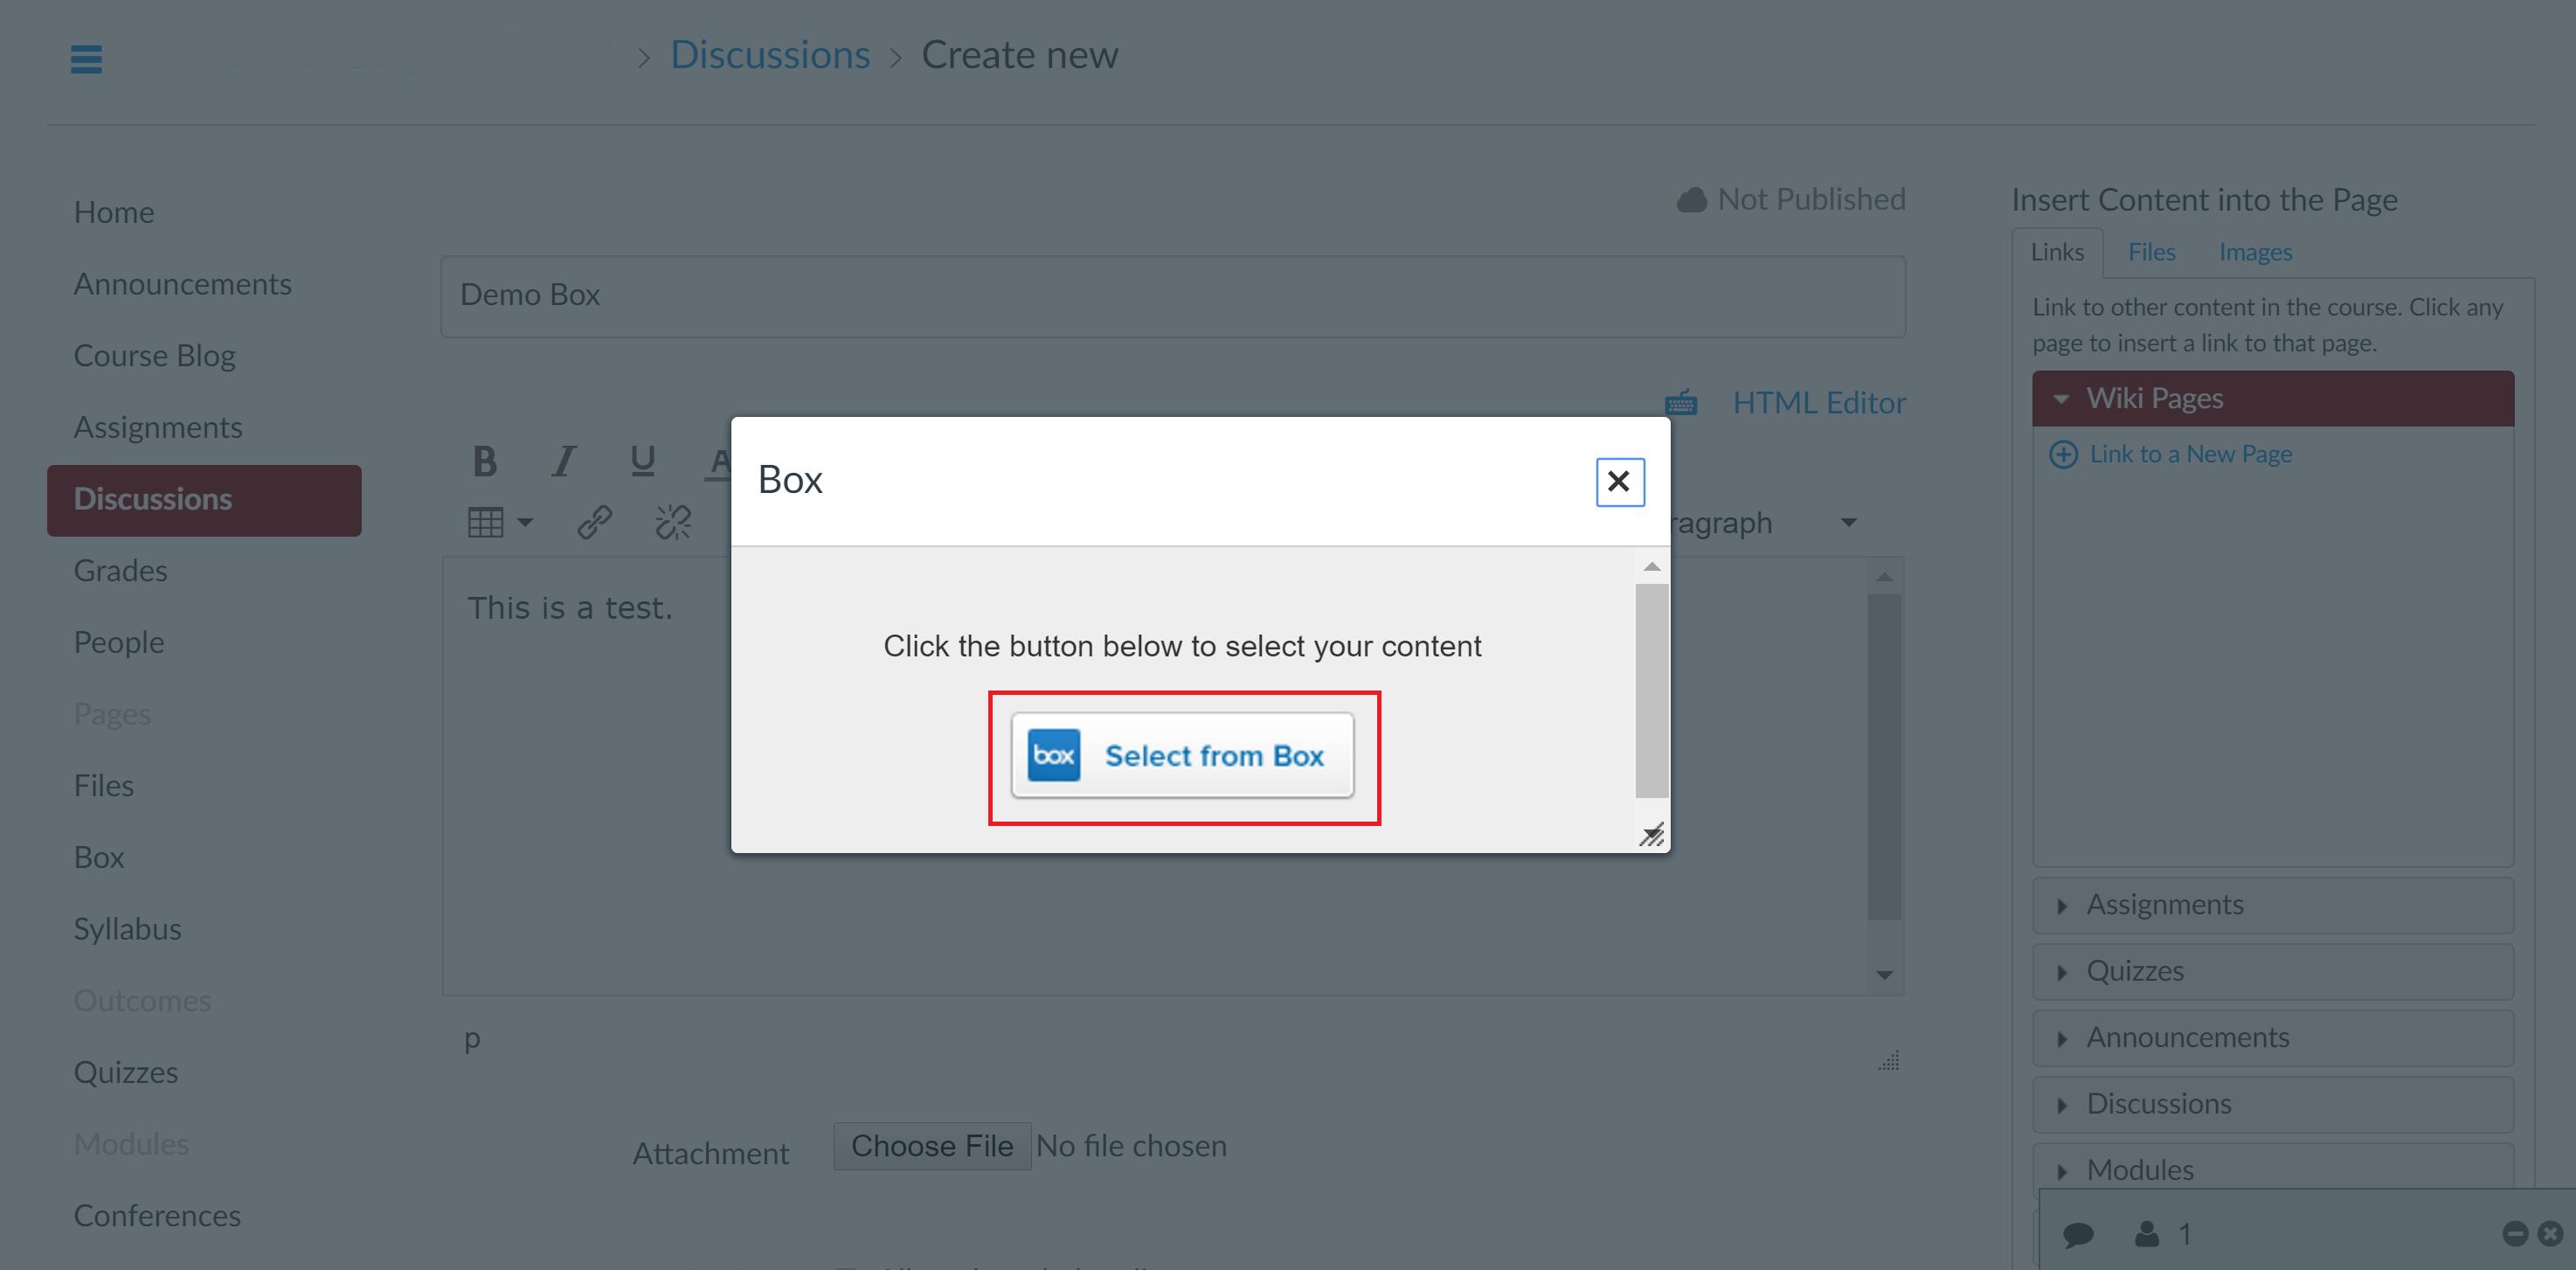Open the Discussions breadcrumb link
The height and width of the screenshot is (1270, 2576).
[770, 54]
